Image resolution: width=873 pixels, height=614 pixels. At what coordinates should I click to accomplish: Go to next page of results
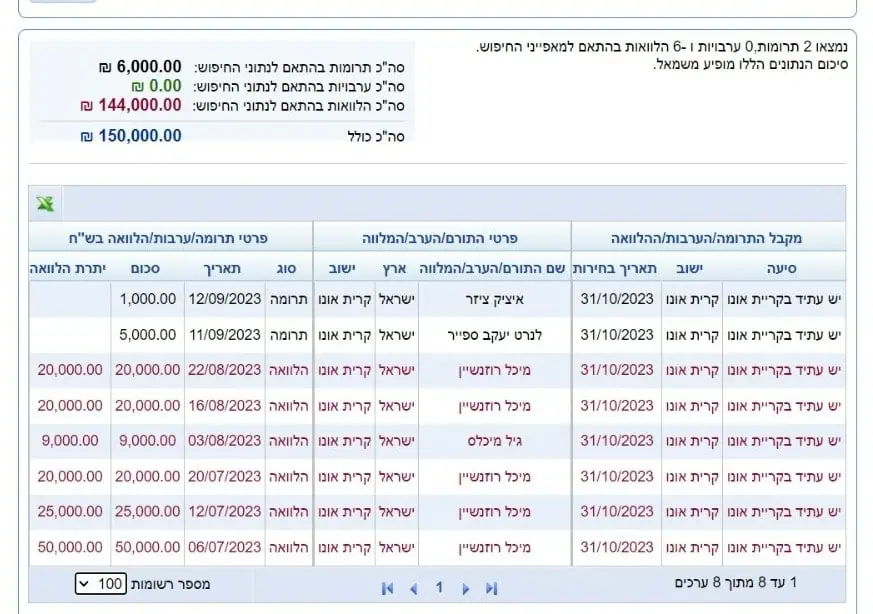[465, 588]
